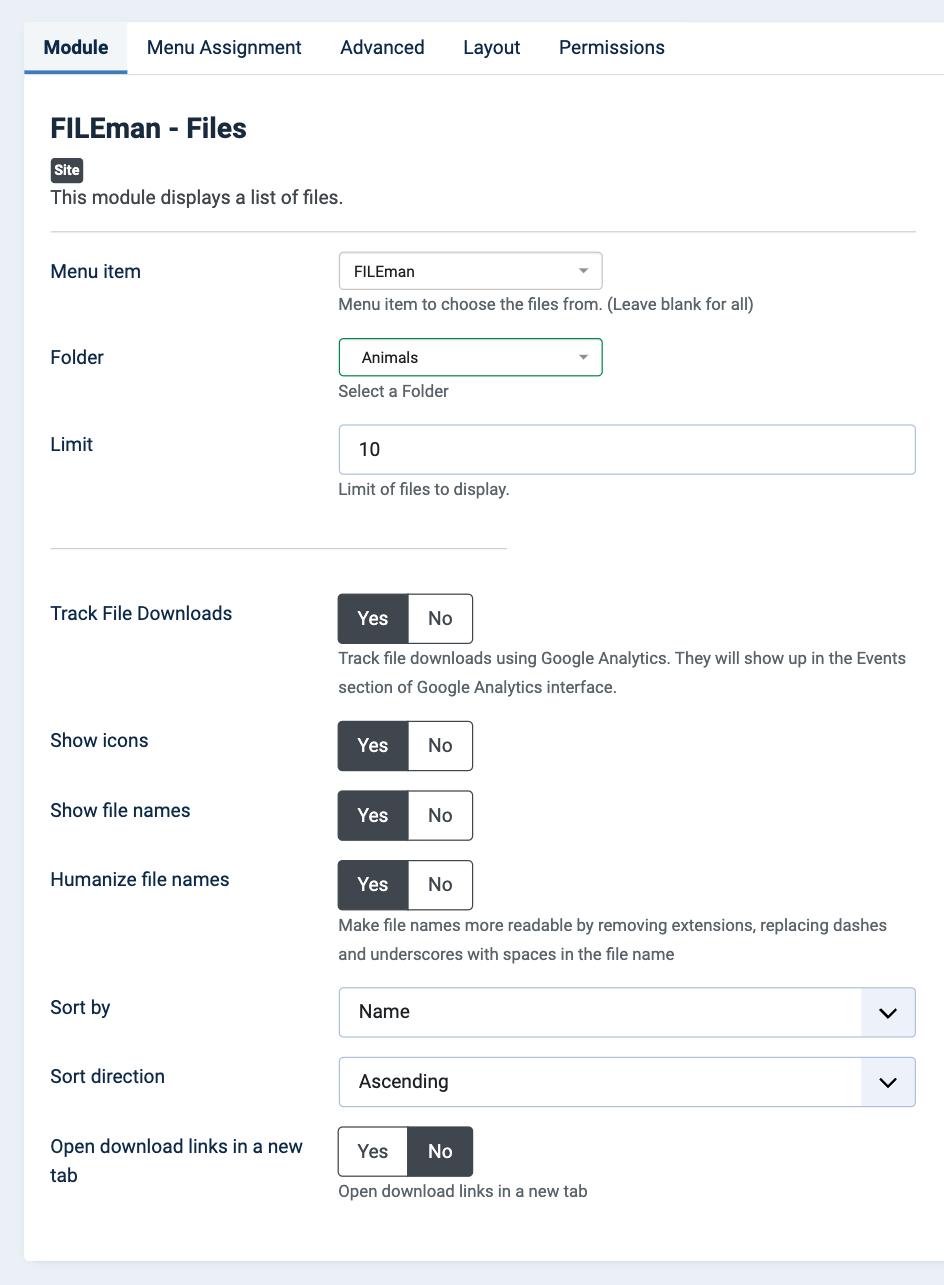This screenshot has width=944, height=1285.
Task: Open the Layout tab
Action: coord(491,48)
